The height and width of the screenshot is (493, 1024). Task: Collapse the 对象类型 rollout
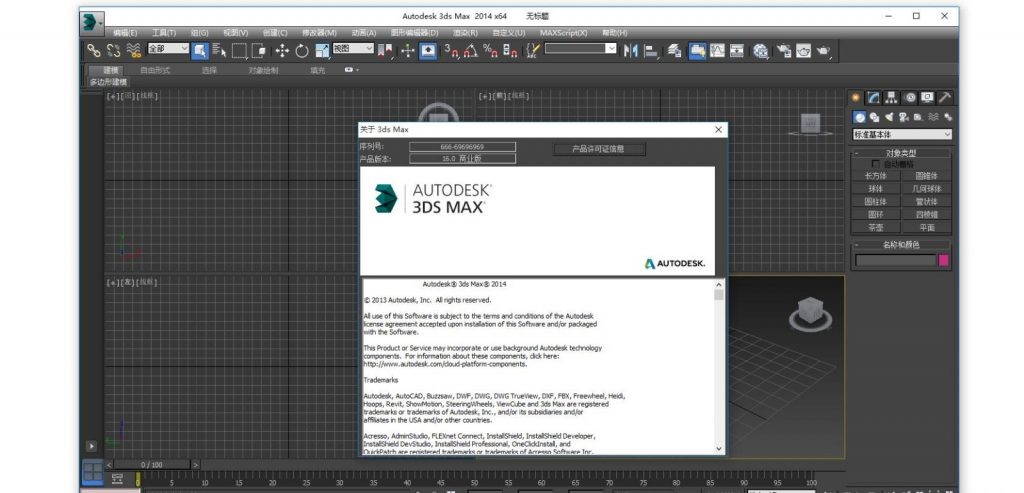[901, 153]
